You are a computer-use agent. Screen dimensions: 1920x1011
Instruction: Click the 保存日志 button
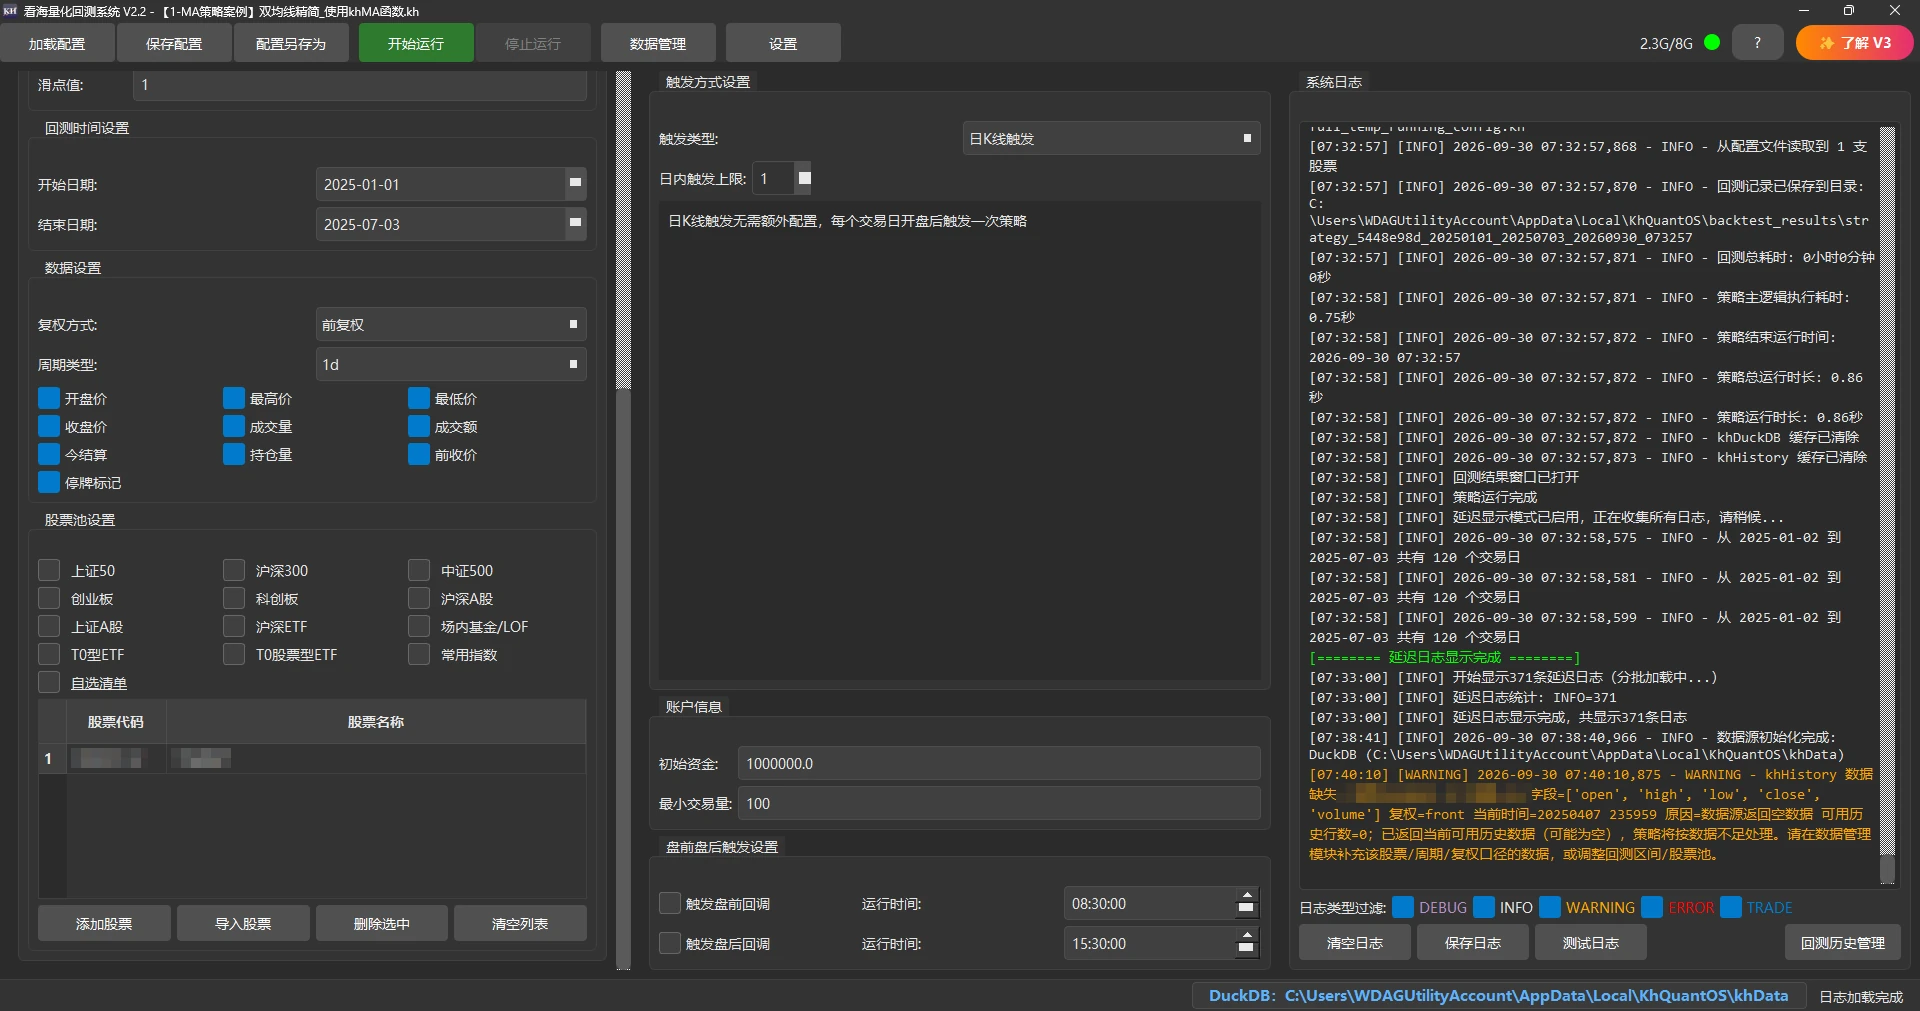(1473, 942)
